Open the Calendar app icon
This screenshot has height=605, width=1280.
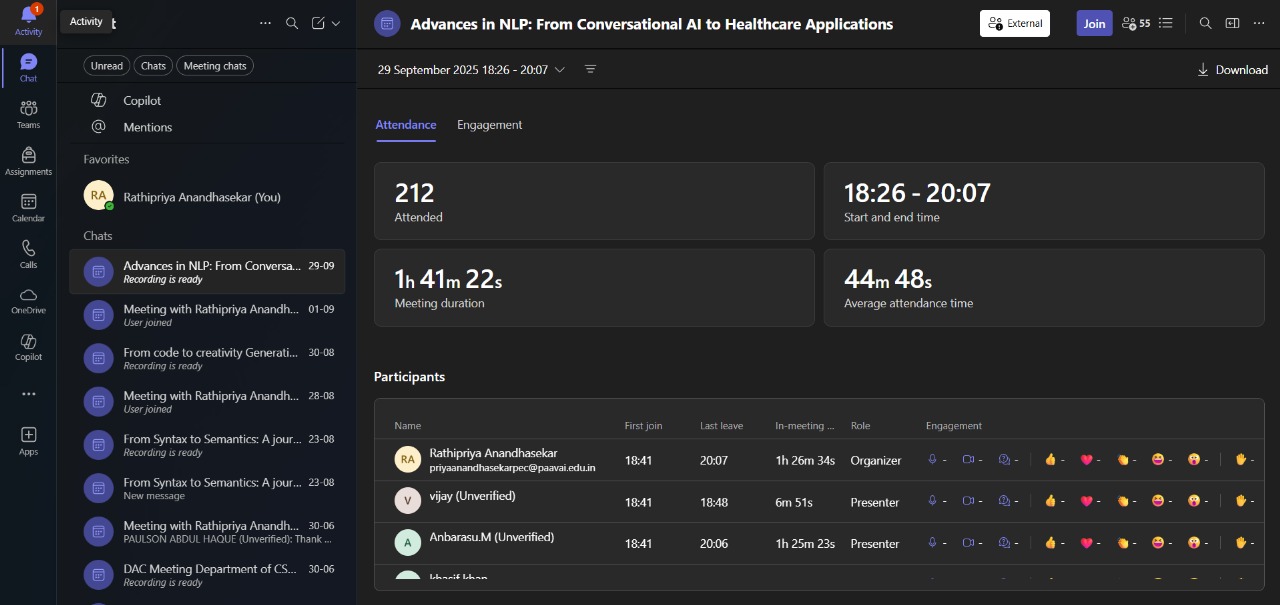coord(28,208)
